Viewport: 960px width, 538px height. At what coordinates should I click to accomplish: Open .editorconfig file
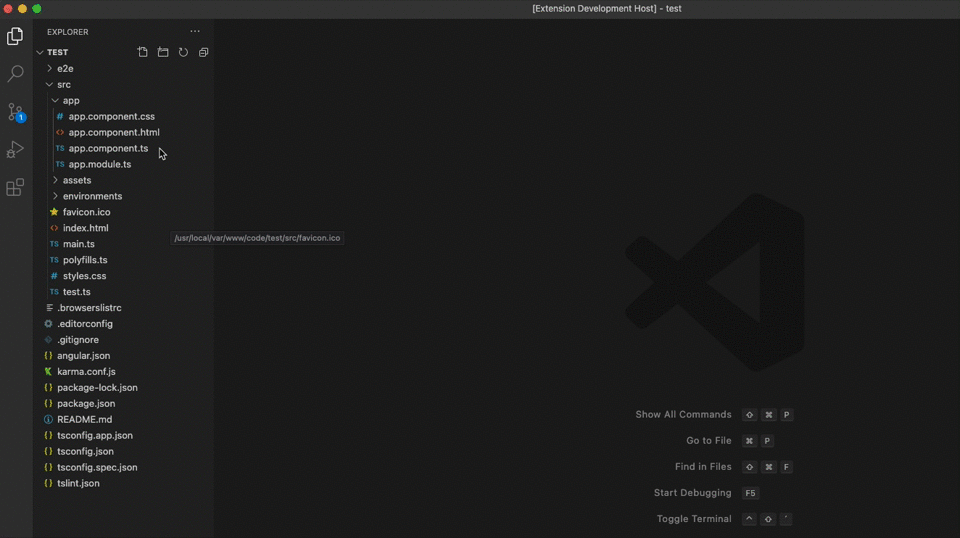(85, 324)
